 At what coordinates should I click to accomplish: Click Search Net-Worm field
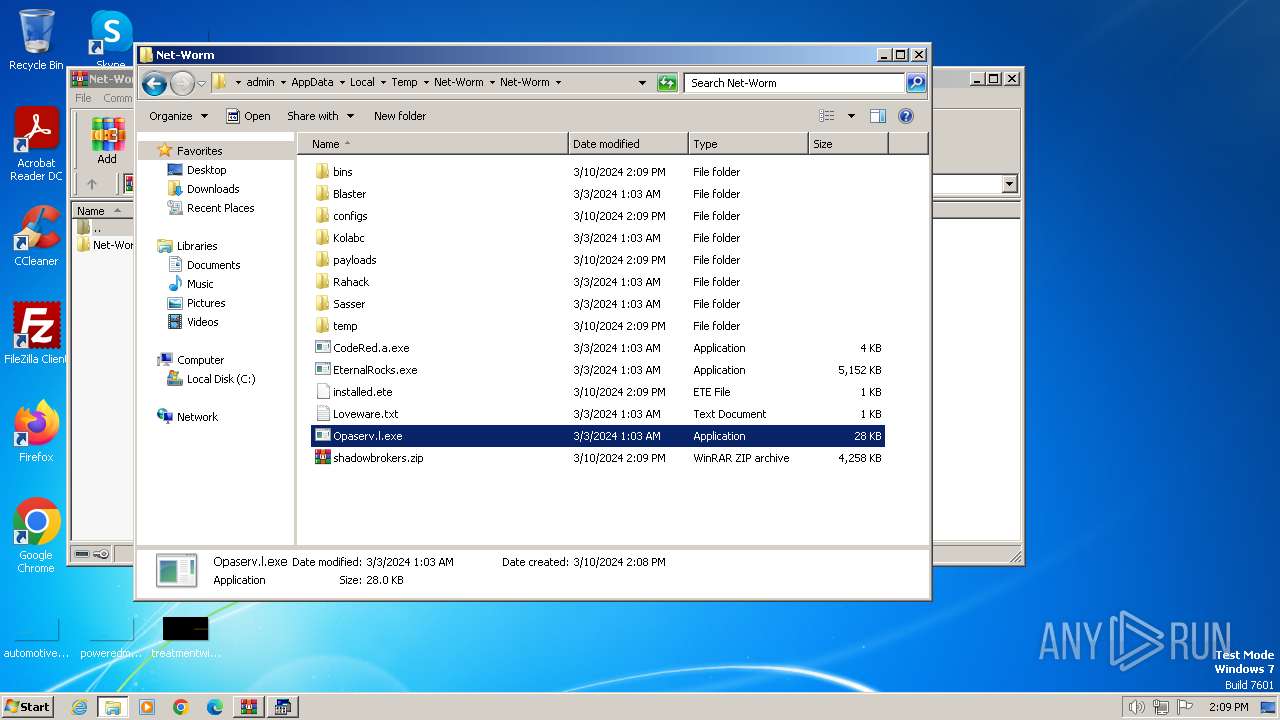click(795, 83)
